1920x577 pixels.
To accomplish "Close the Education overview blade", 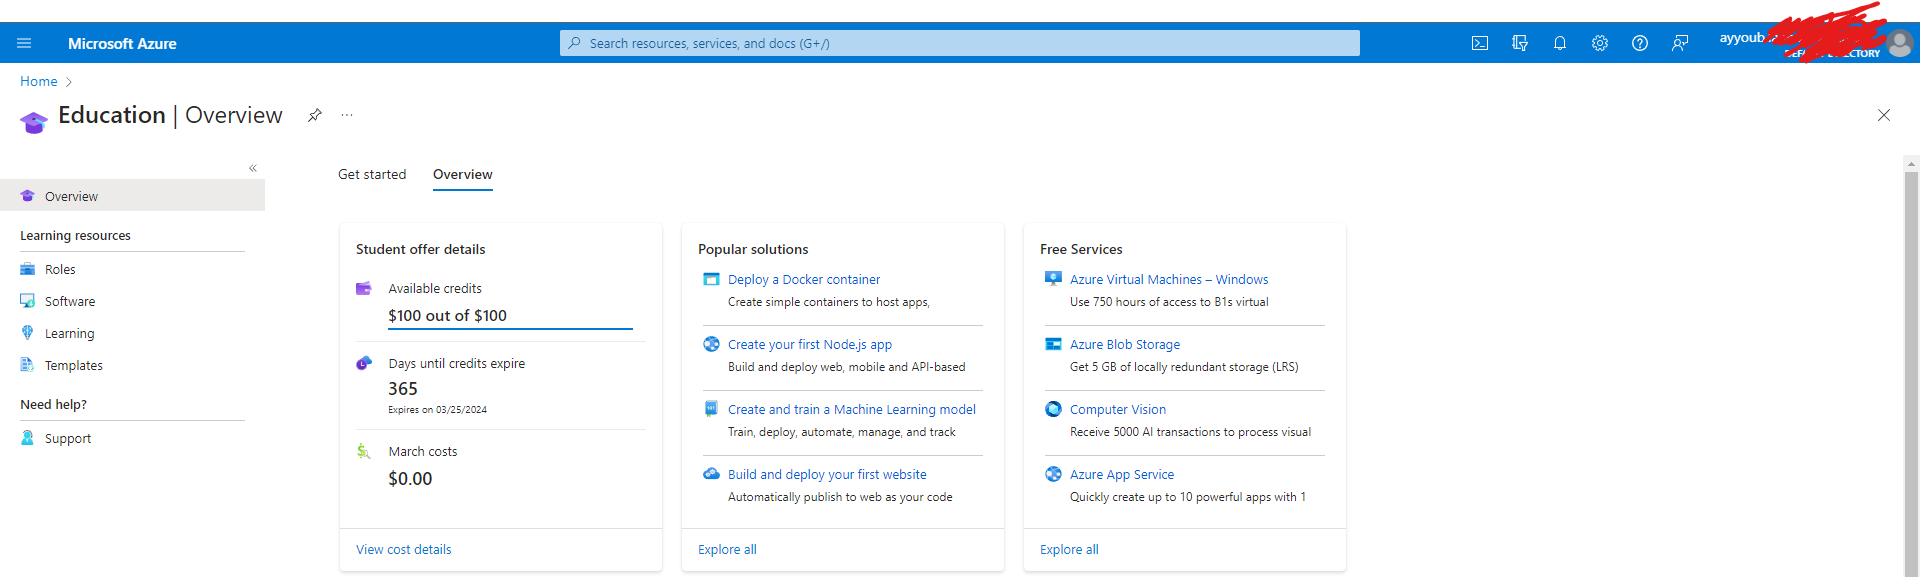I will pyautogui.click(x=1884, y=115).
